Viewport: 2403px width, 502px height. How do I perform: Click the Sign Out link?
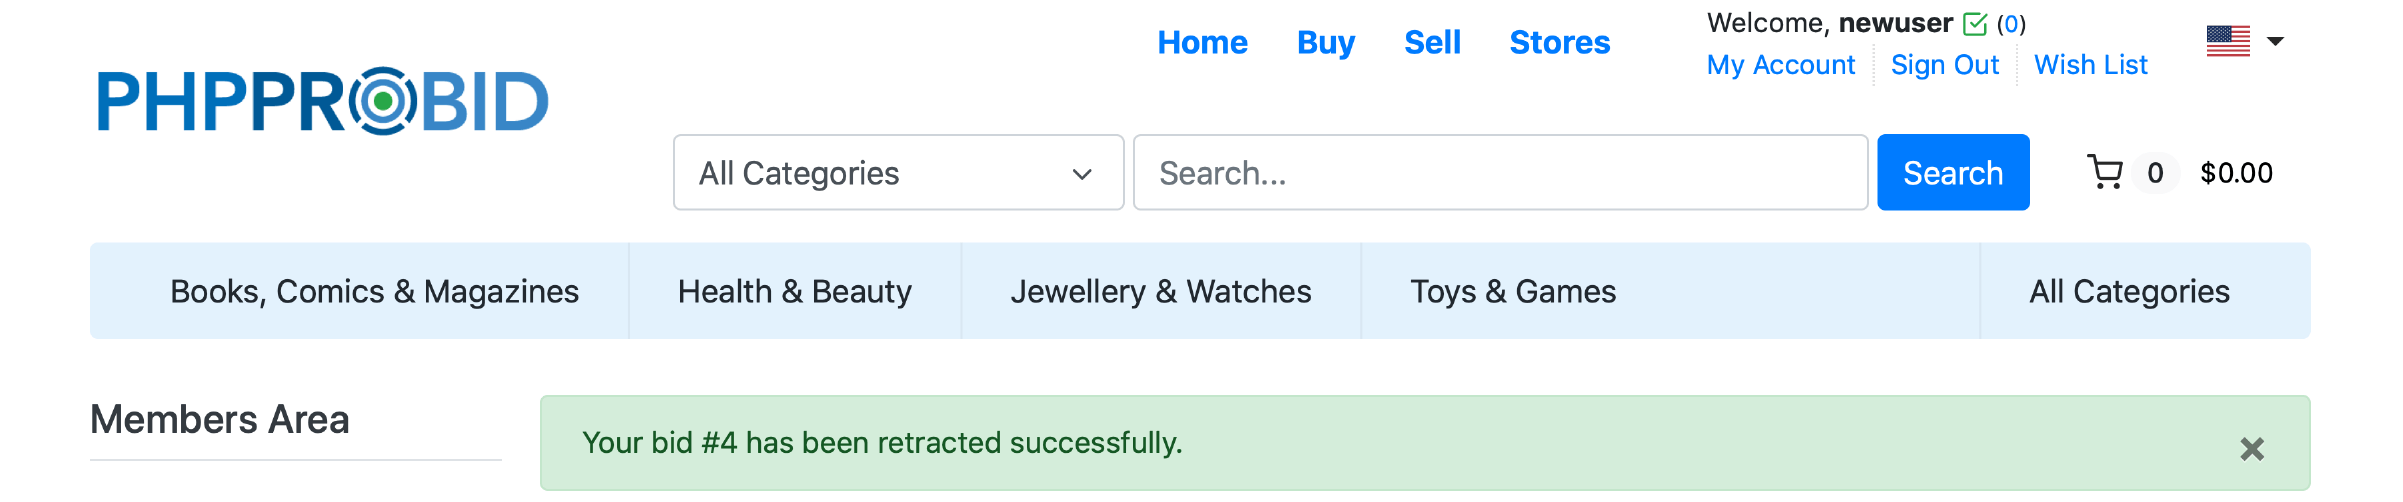[x=1944, y=65]
